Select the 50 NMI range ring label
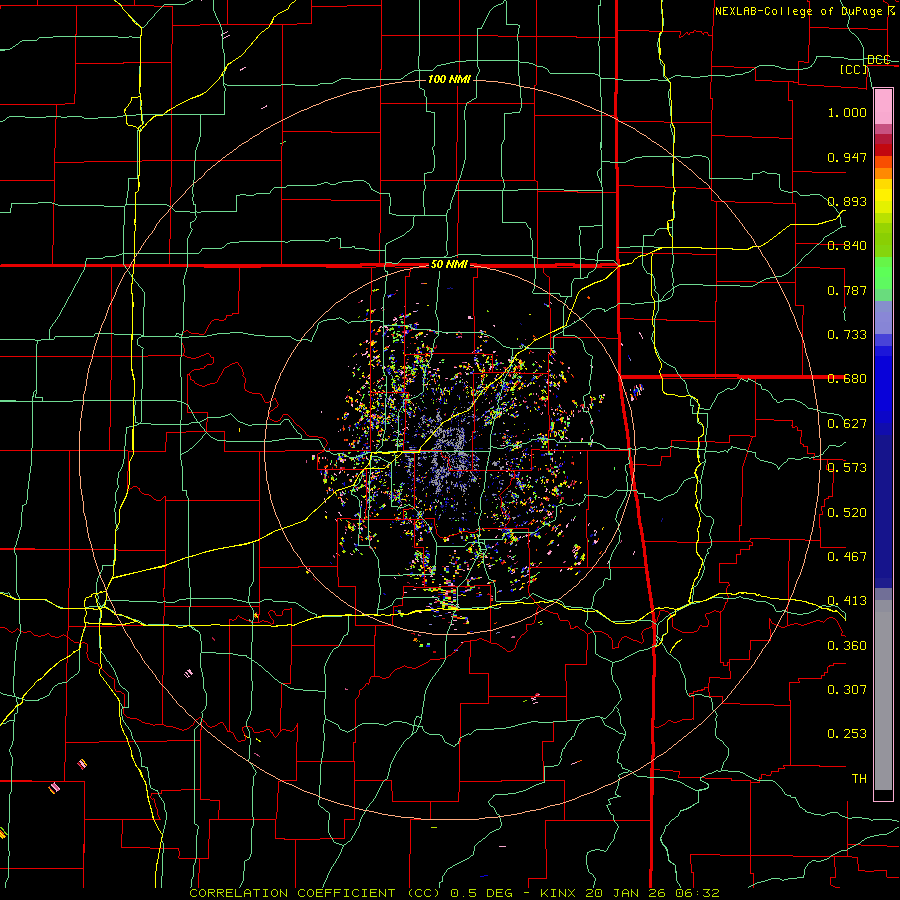 click(449, 264)
